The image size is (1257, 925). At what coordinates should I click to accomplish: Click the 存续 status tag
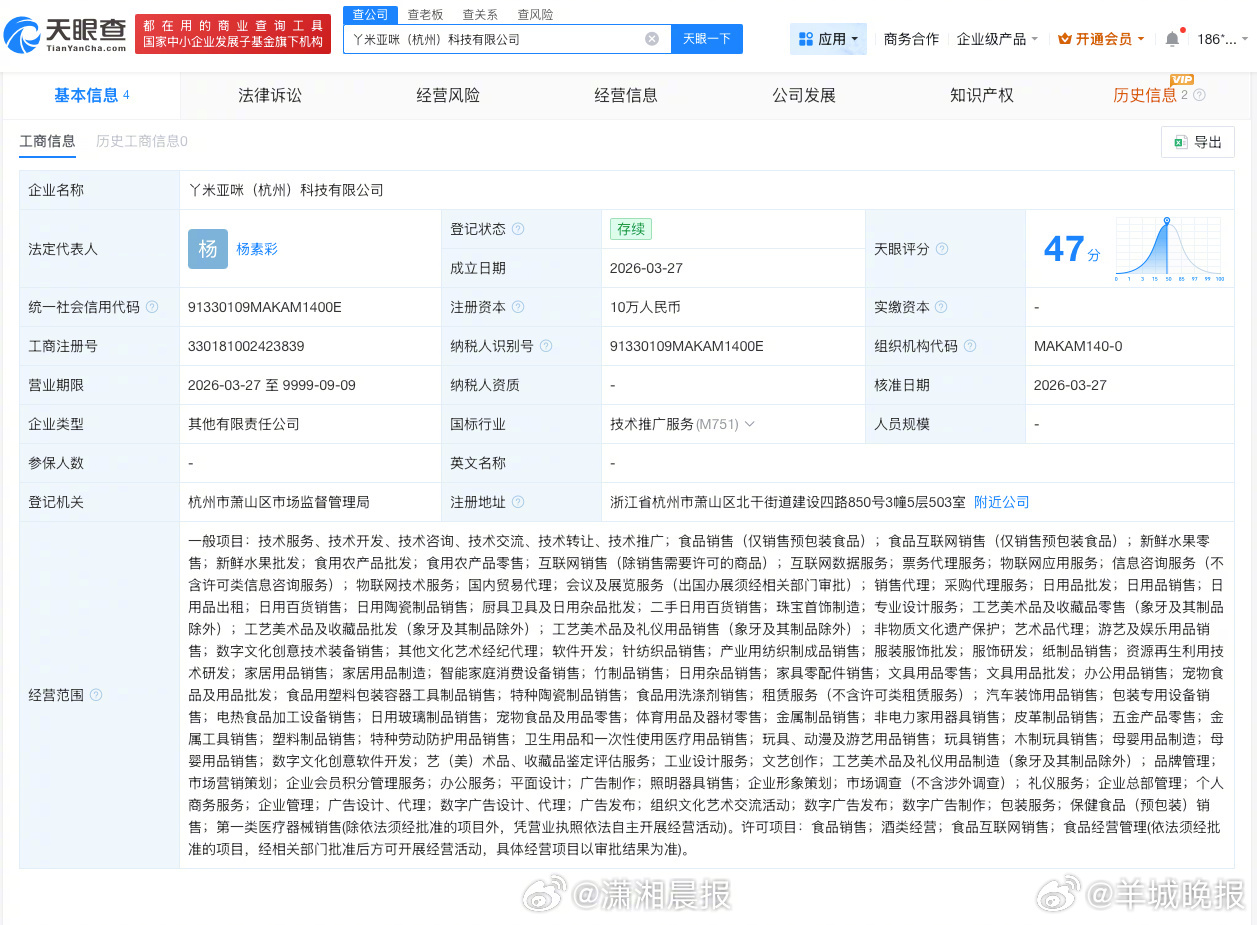(631, 229)
